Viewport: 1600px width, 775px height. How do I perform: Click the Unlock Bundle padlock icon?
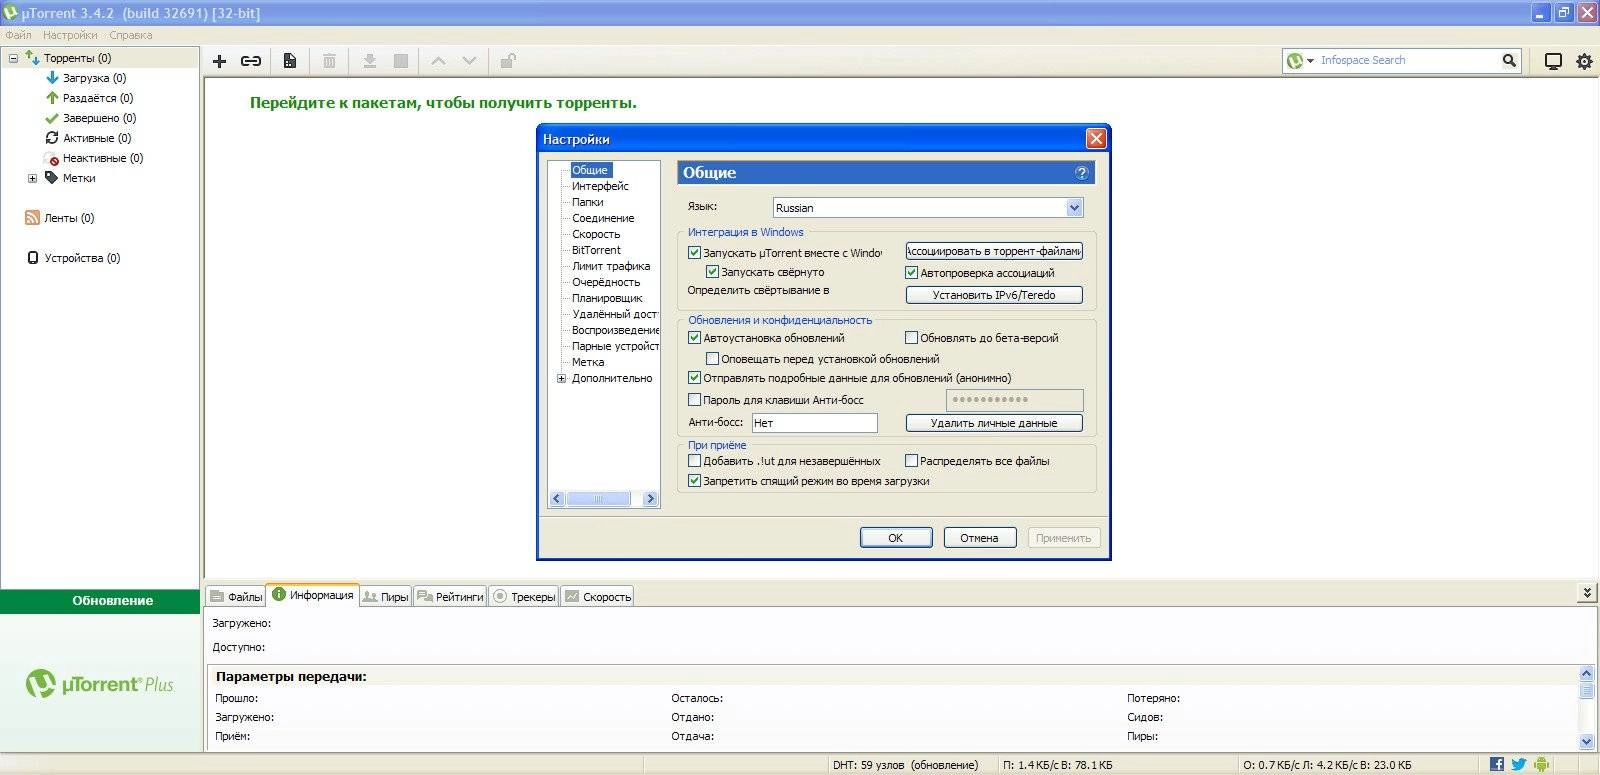point(508,61)
